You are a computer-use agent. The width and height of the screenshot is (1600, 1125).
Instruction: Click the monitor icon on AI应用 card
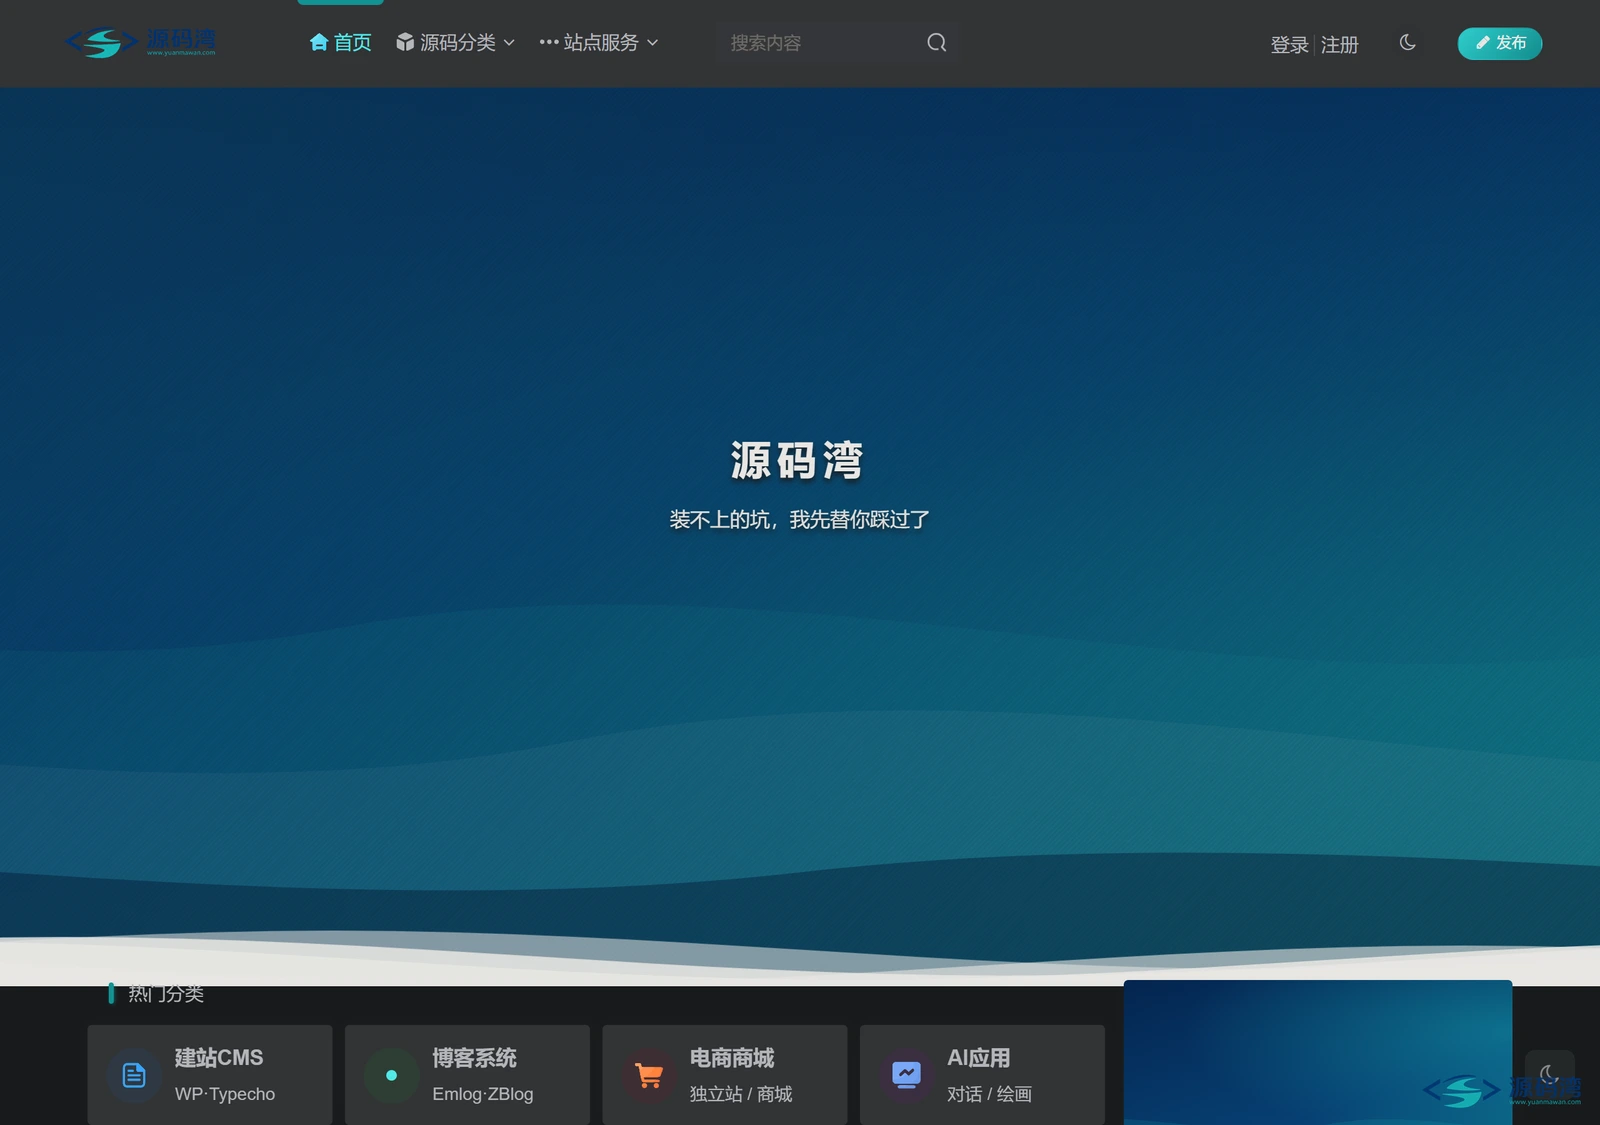907,1075
